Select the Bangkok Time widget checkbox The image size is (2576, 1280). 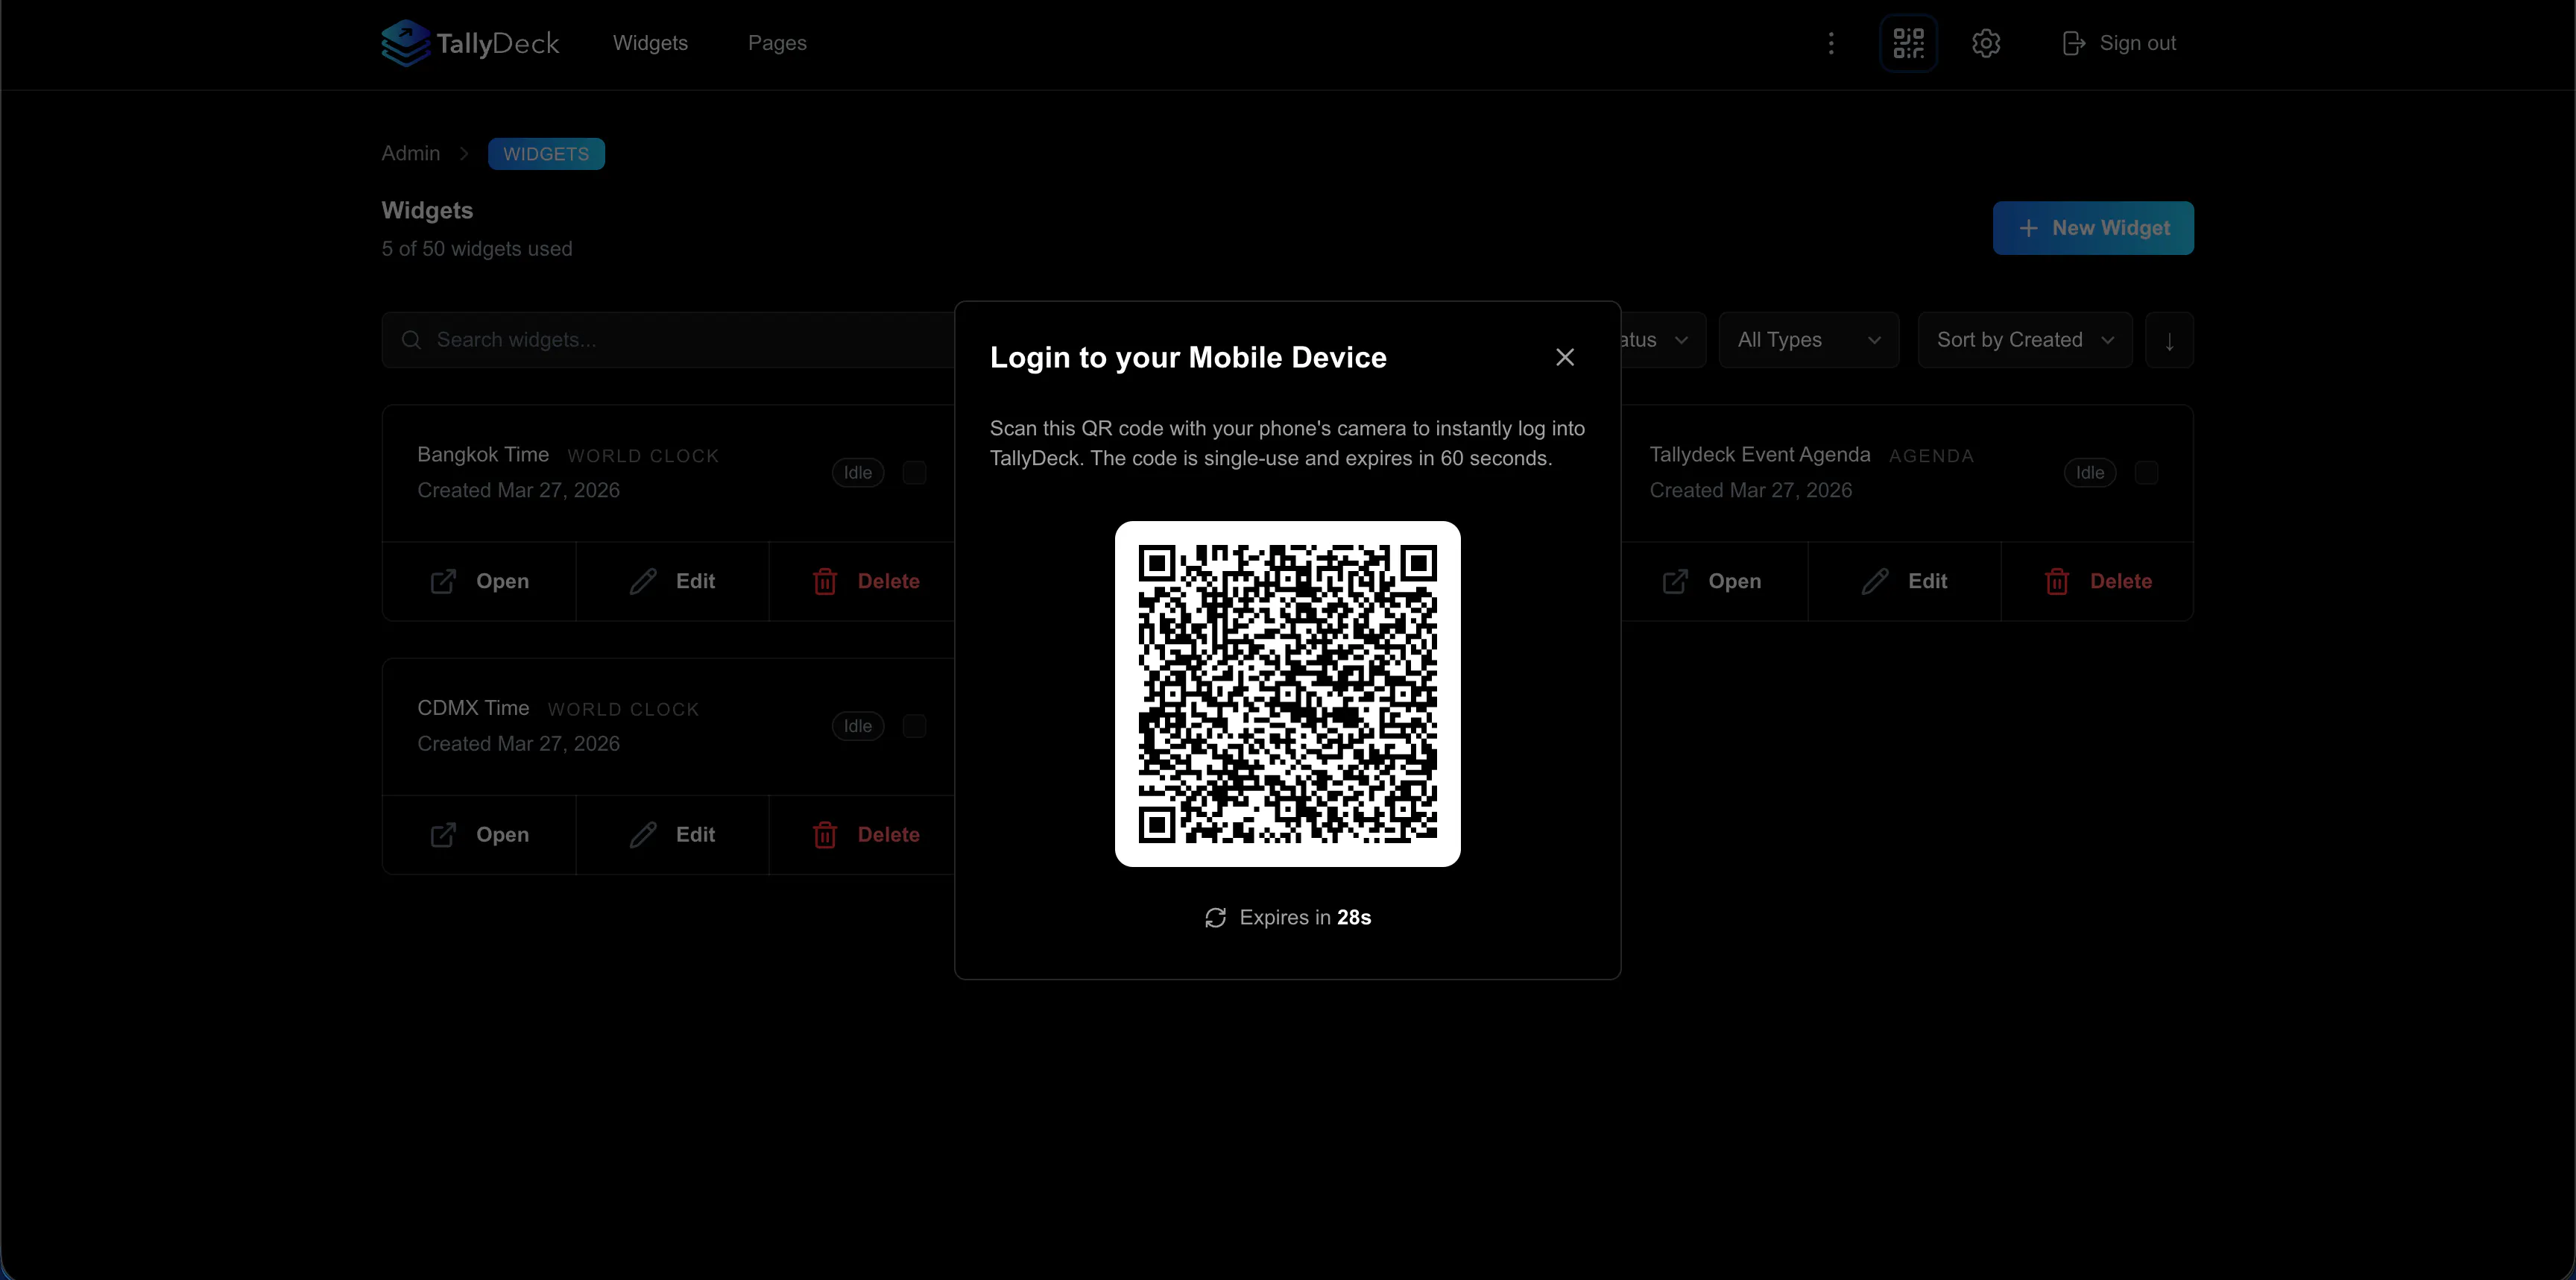[914, 473]
